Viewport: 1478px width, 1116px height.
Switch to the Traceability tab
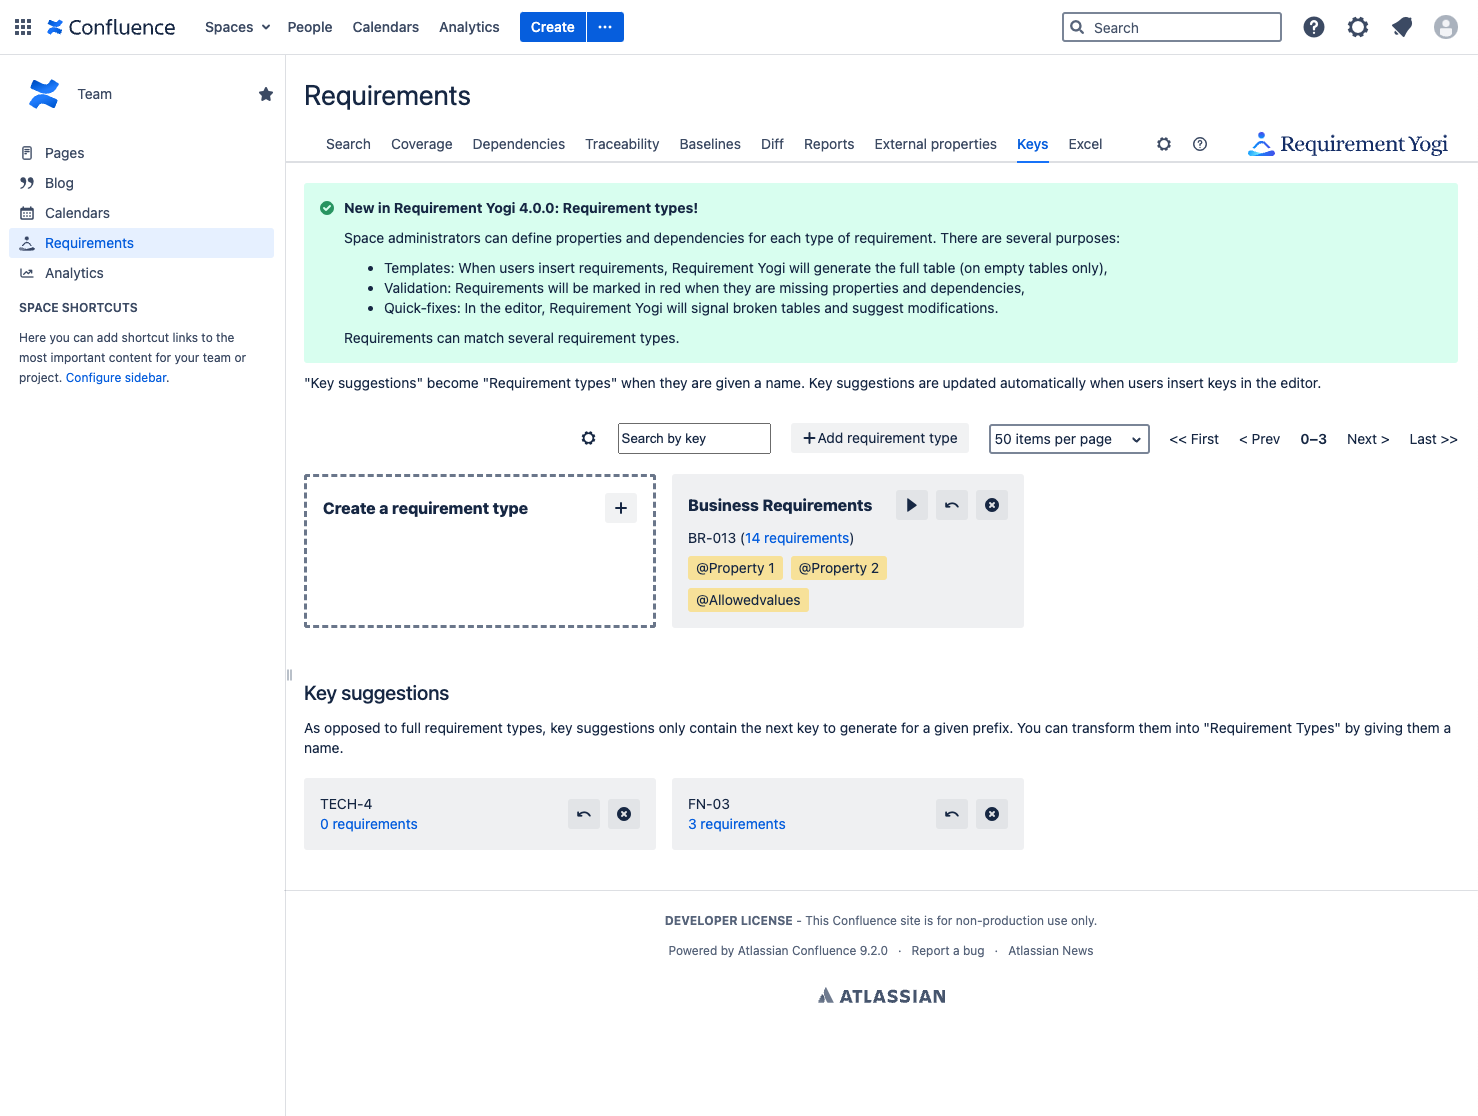coord(621,144)
